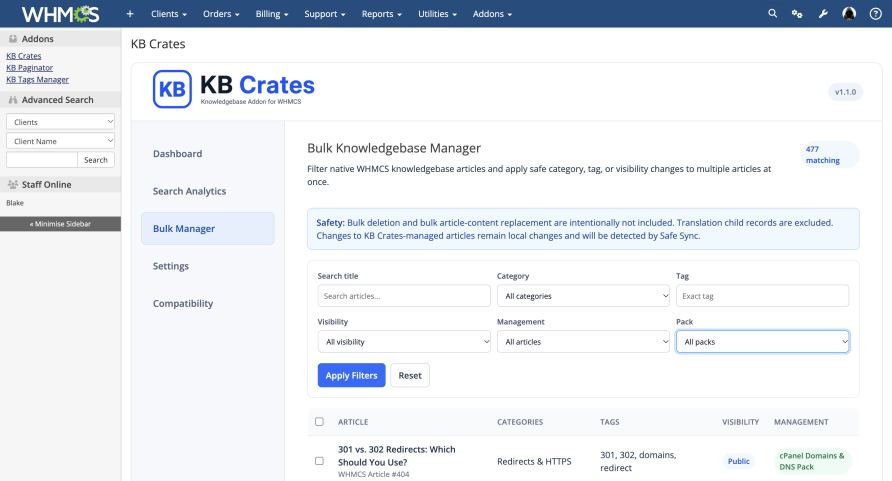Click the cPanel Domains & DNS Pack badge
The image size is (892, 481).
(812, 461)
